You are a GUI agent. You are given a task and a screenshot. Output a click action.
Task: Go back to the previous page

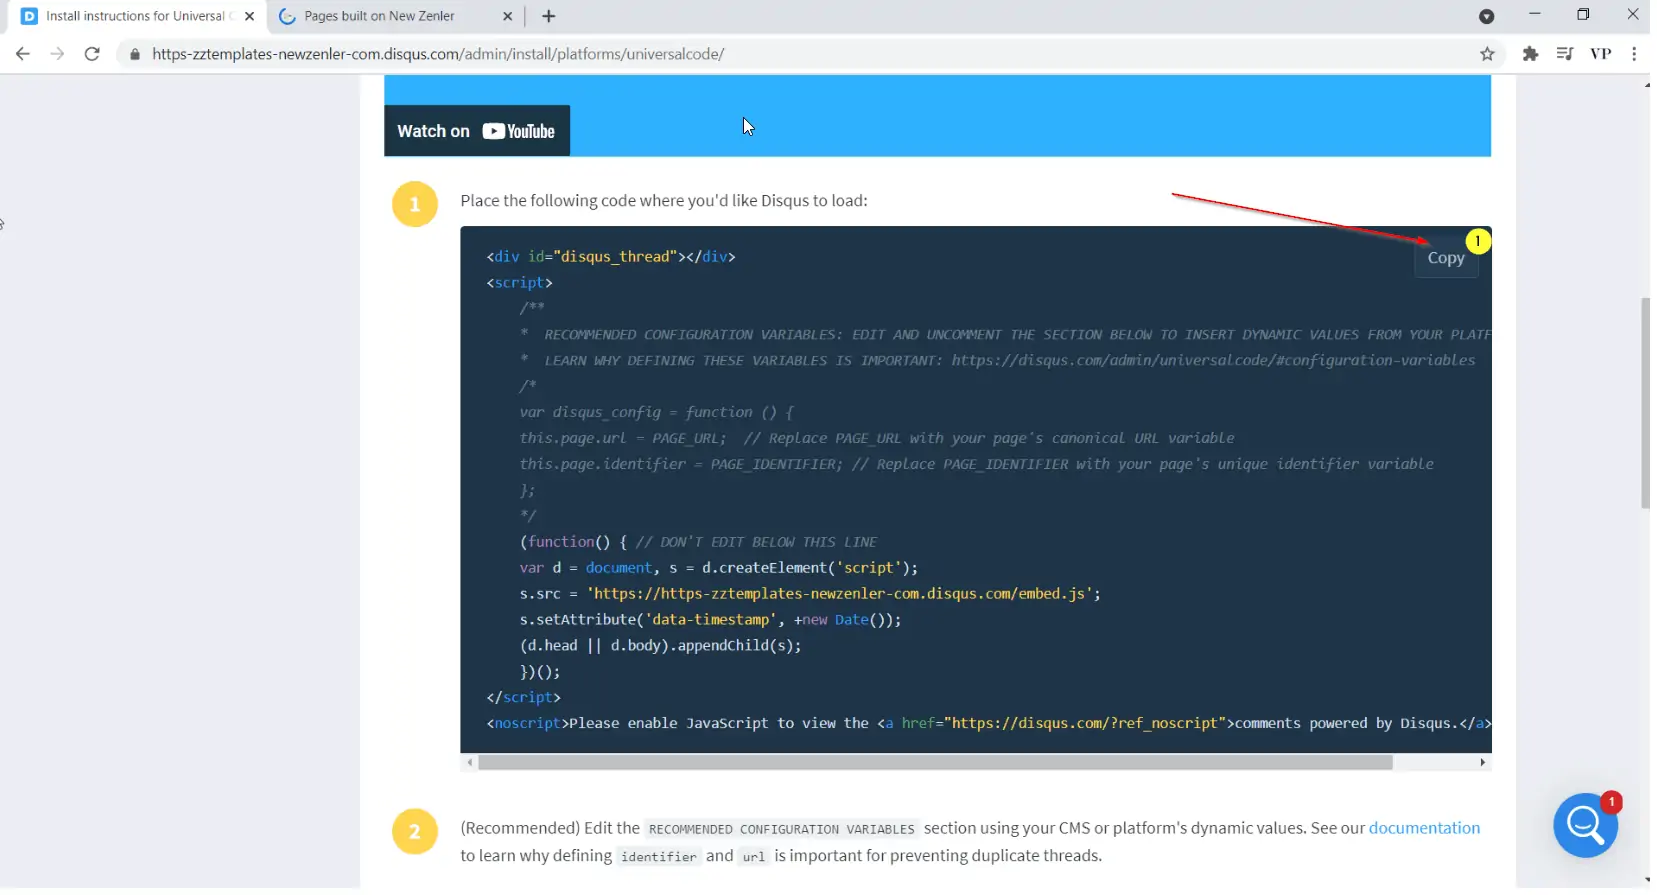(22, 54)
